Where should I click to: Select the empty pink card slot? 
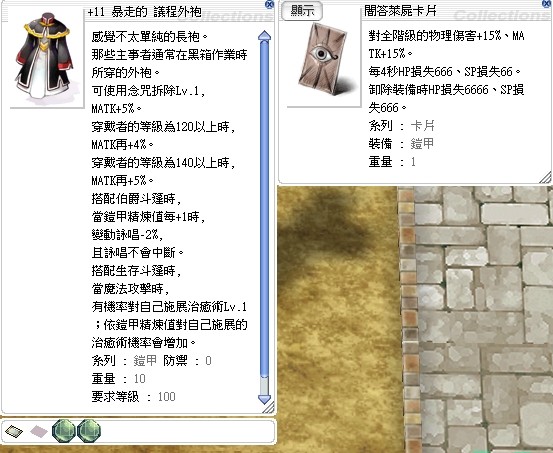point(38,431)
